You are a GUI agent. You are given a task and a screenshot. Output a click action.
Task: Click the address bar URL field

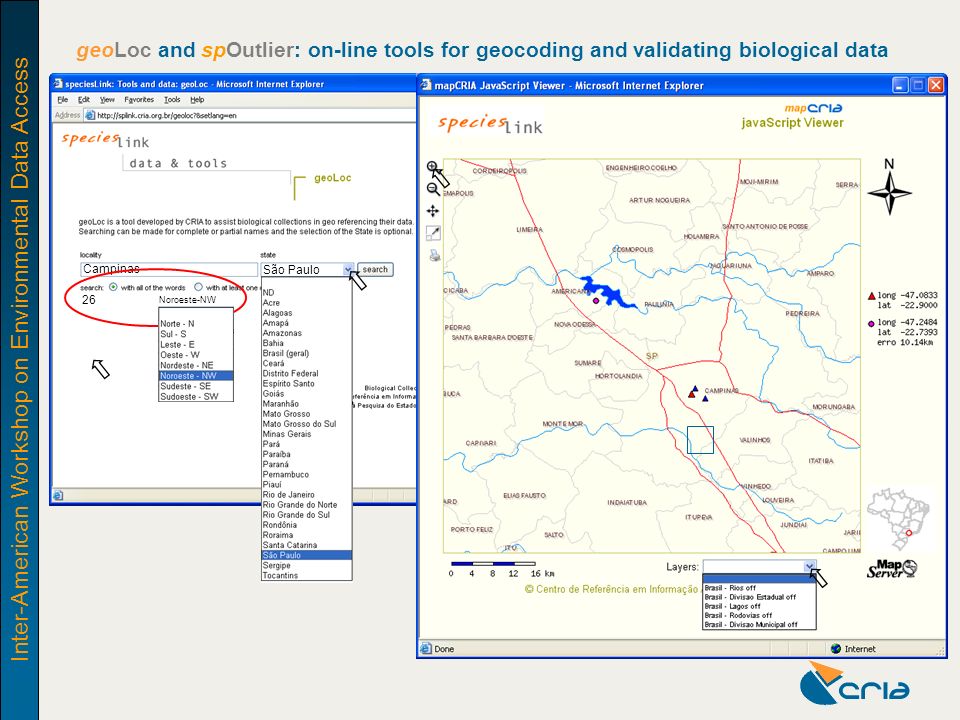pos(251,115)
